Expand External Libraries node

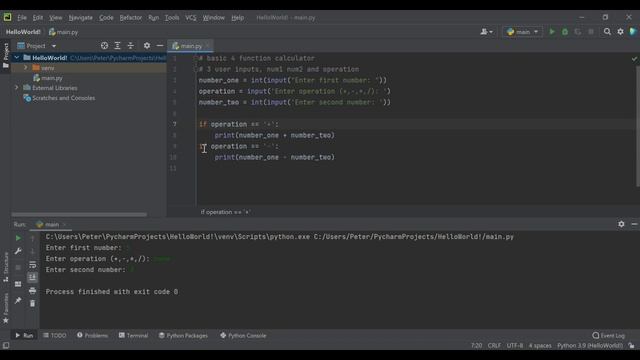click(17, 88)
